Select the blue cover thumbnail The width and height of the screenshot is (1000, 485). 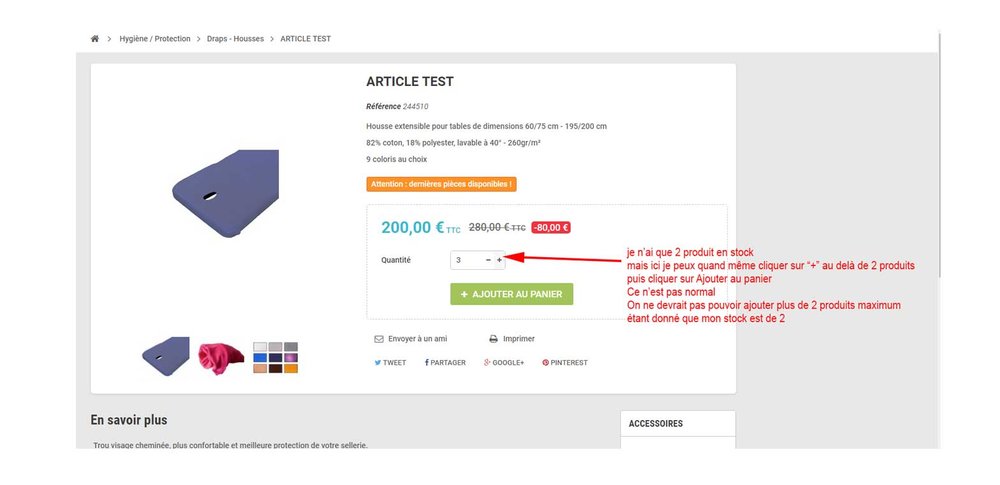click(165, 355)
